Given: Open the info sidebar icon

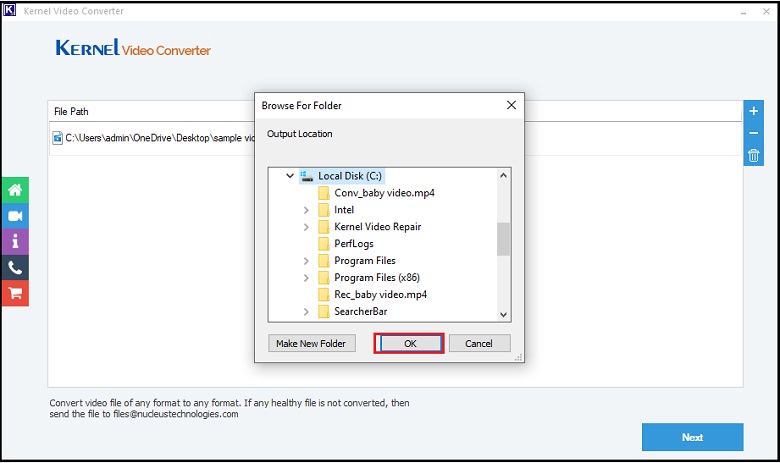Looking at the screenshot, I should click(15, 242).
